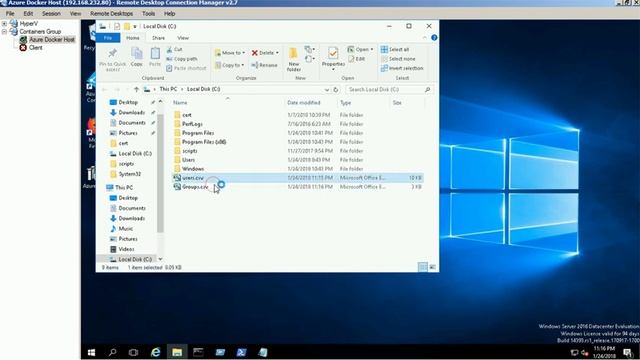Open the Tools menu
Screen dimensions: 640x360
149,13
